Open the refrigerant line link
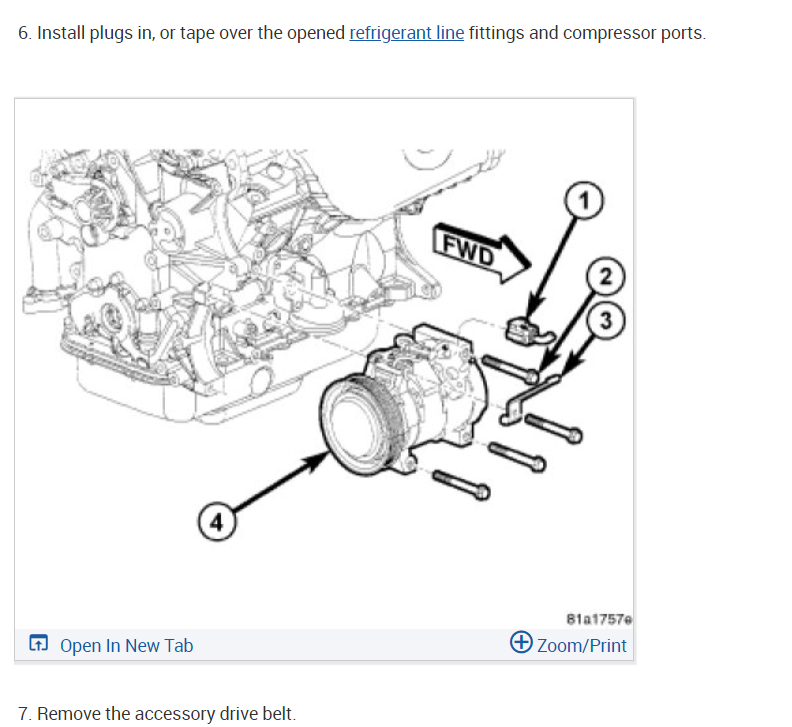 pos(407,33)
